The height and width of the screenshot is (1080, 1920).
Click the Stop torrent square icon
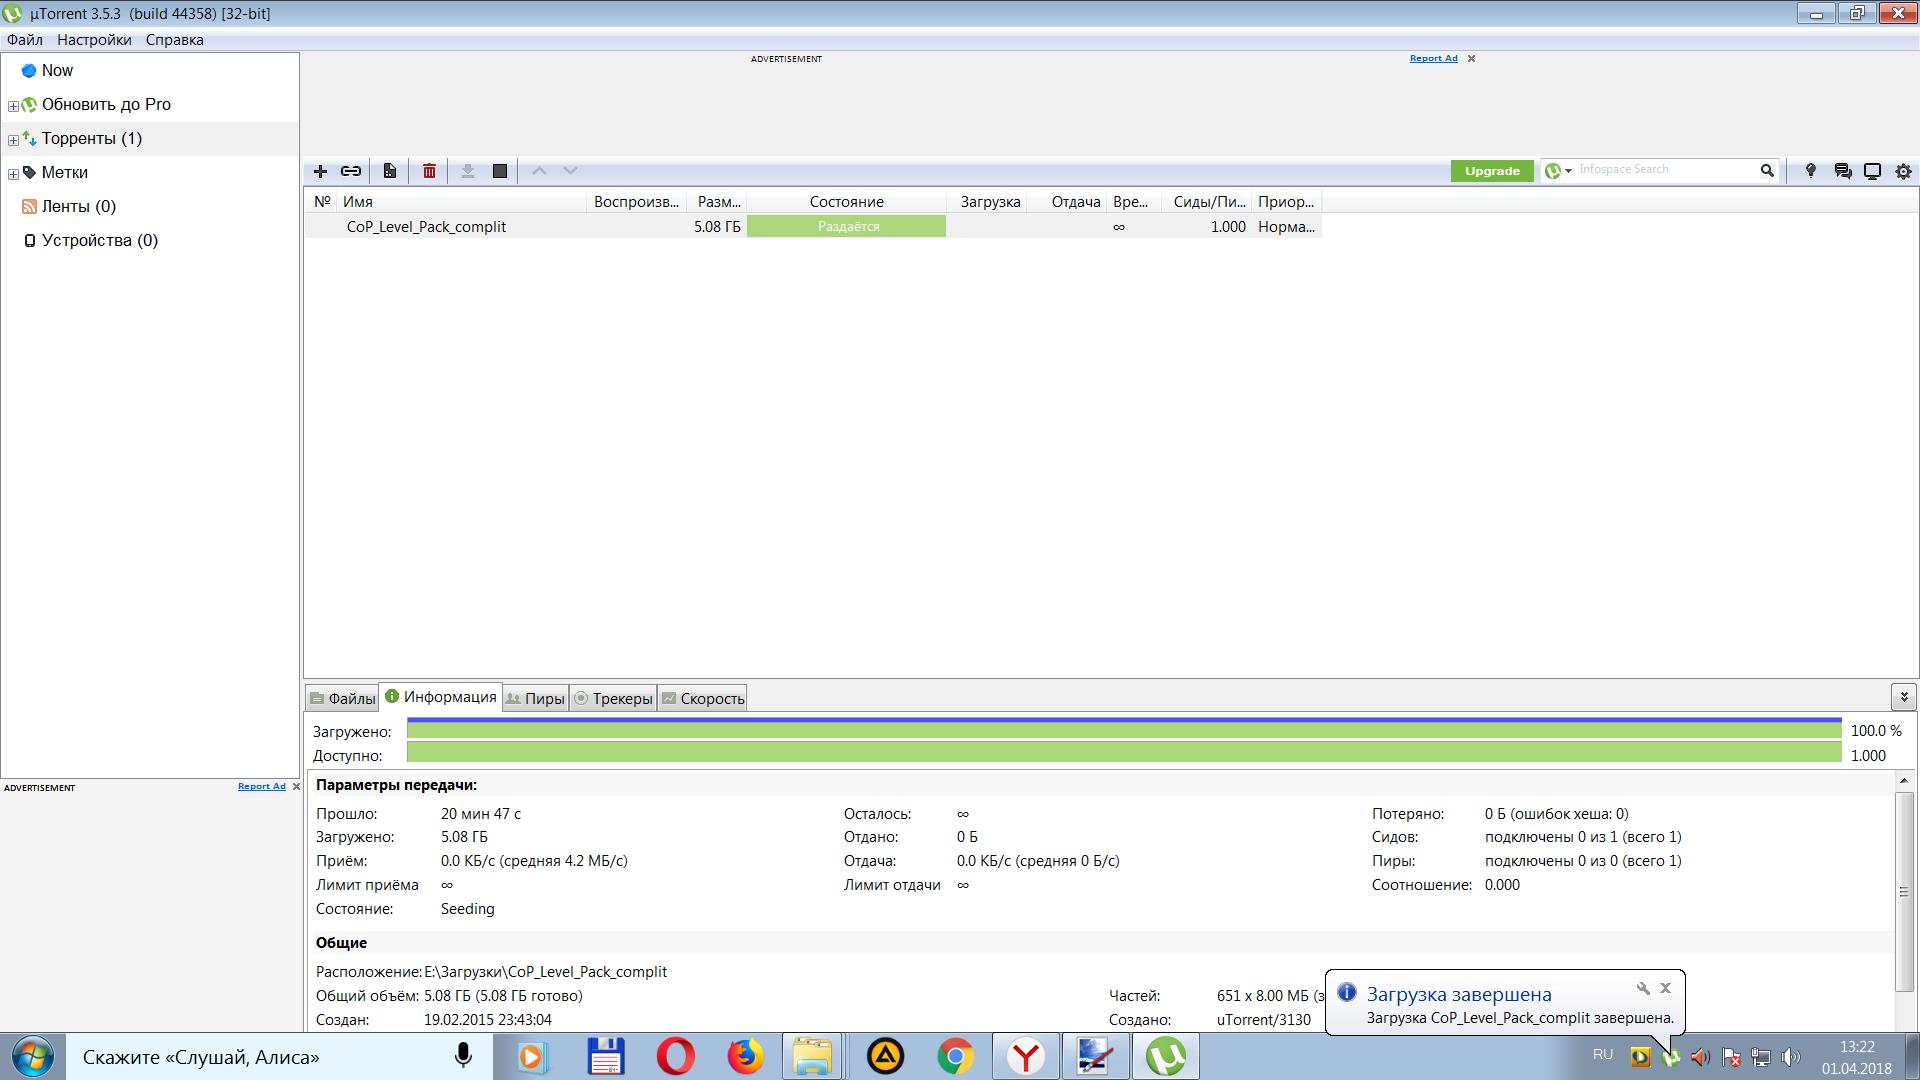click(500, 171)
